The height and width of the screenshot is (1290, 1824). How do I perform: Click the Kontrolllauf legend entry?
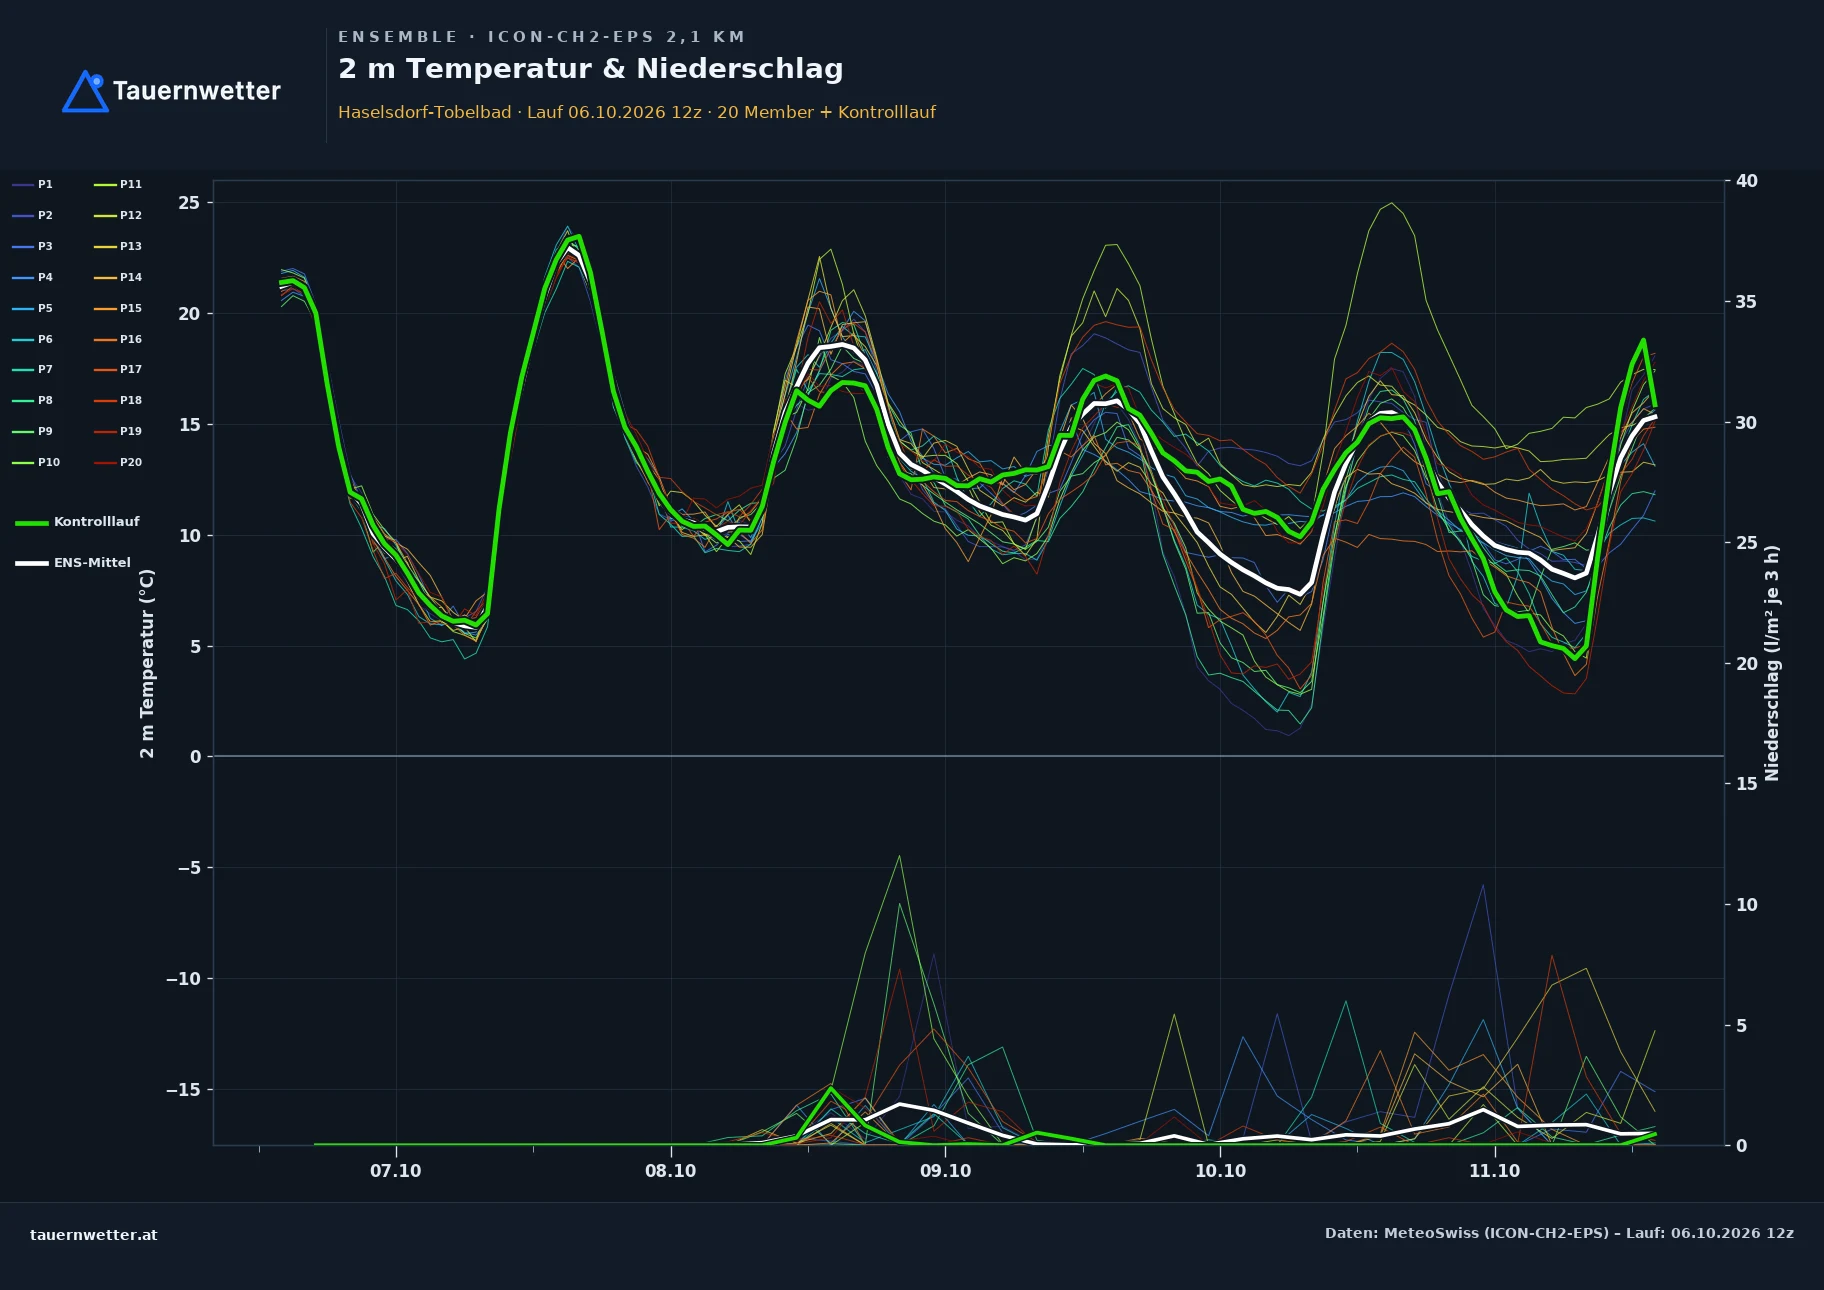tap(78, 522)
